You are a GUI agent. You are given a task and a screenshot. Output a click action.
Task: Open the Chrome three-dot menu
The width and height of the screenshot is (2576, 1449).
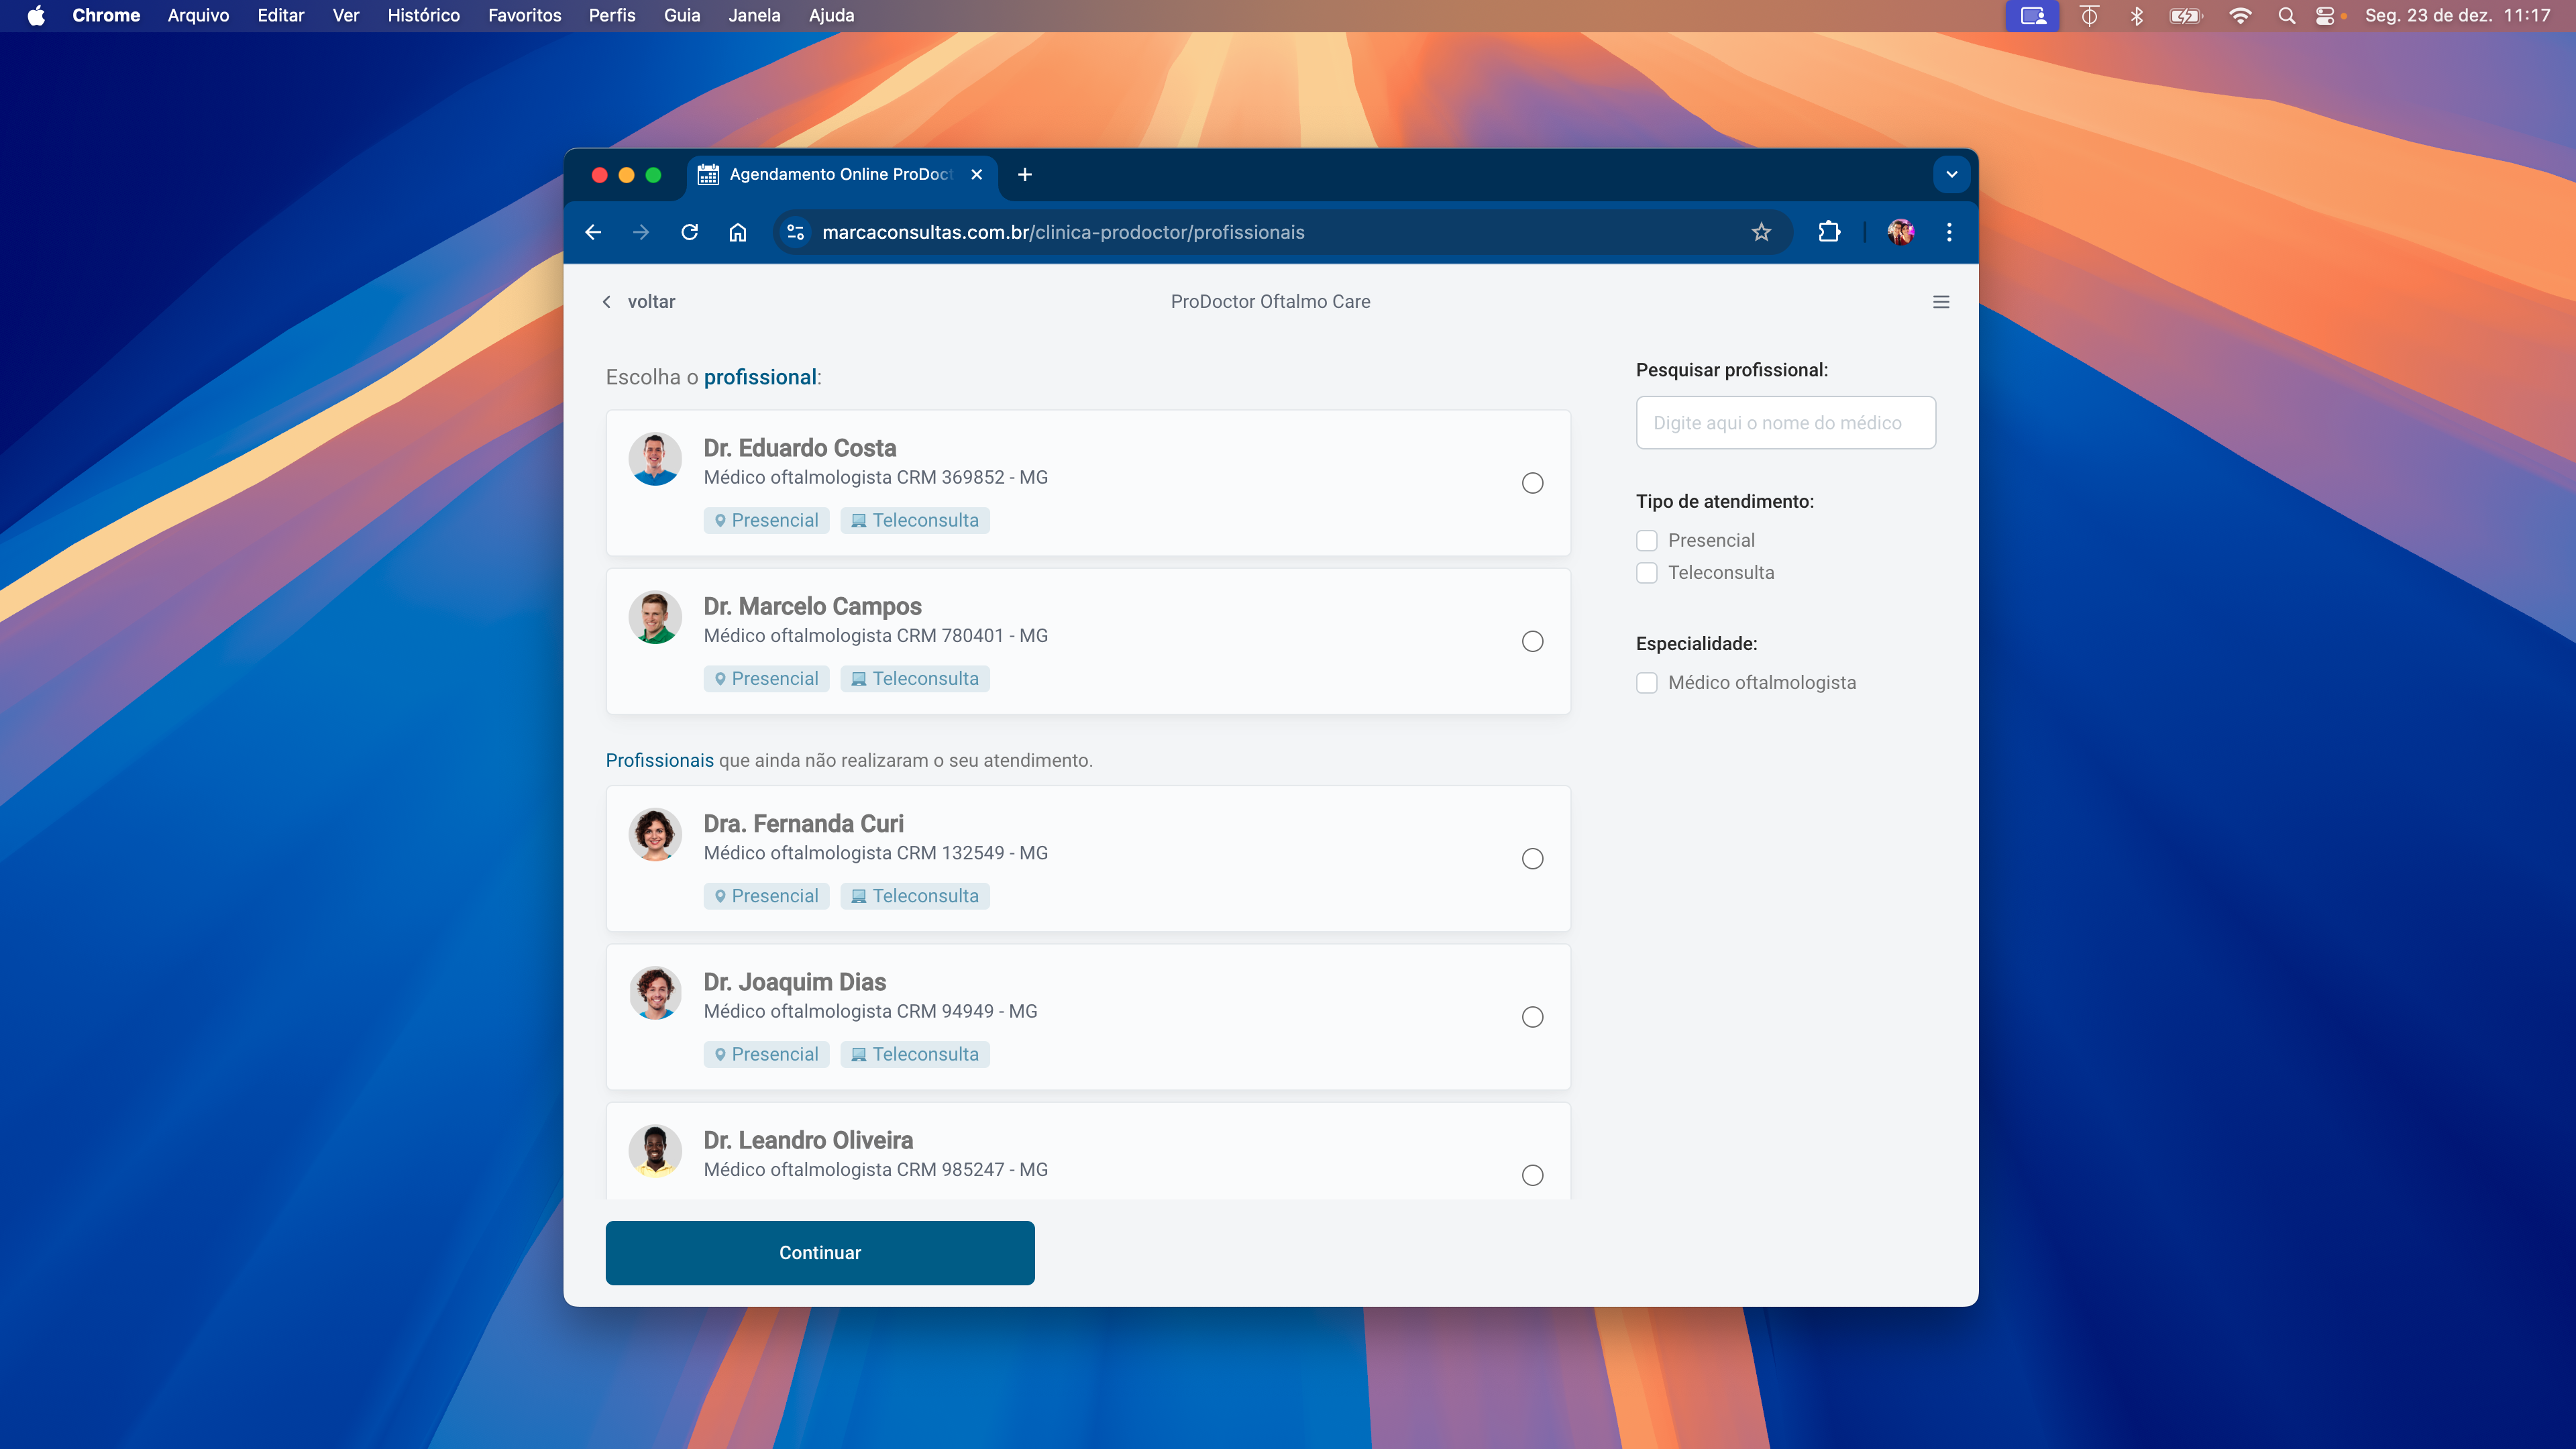point(1949,232)
